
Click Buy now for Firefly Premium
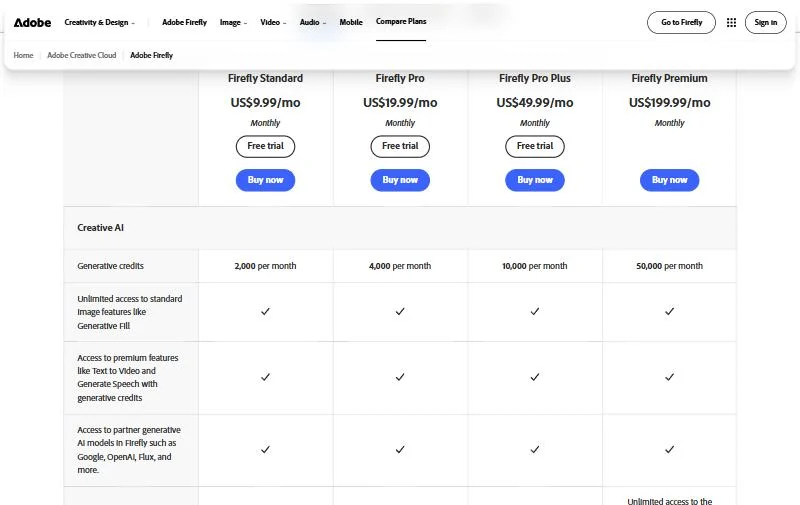[x=669, y=180]
